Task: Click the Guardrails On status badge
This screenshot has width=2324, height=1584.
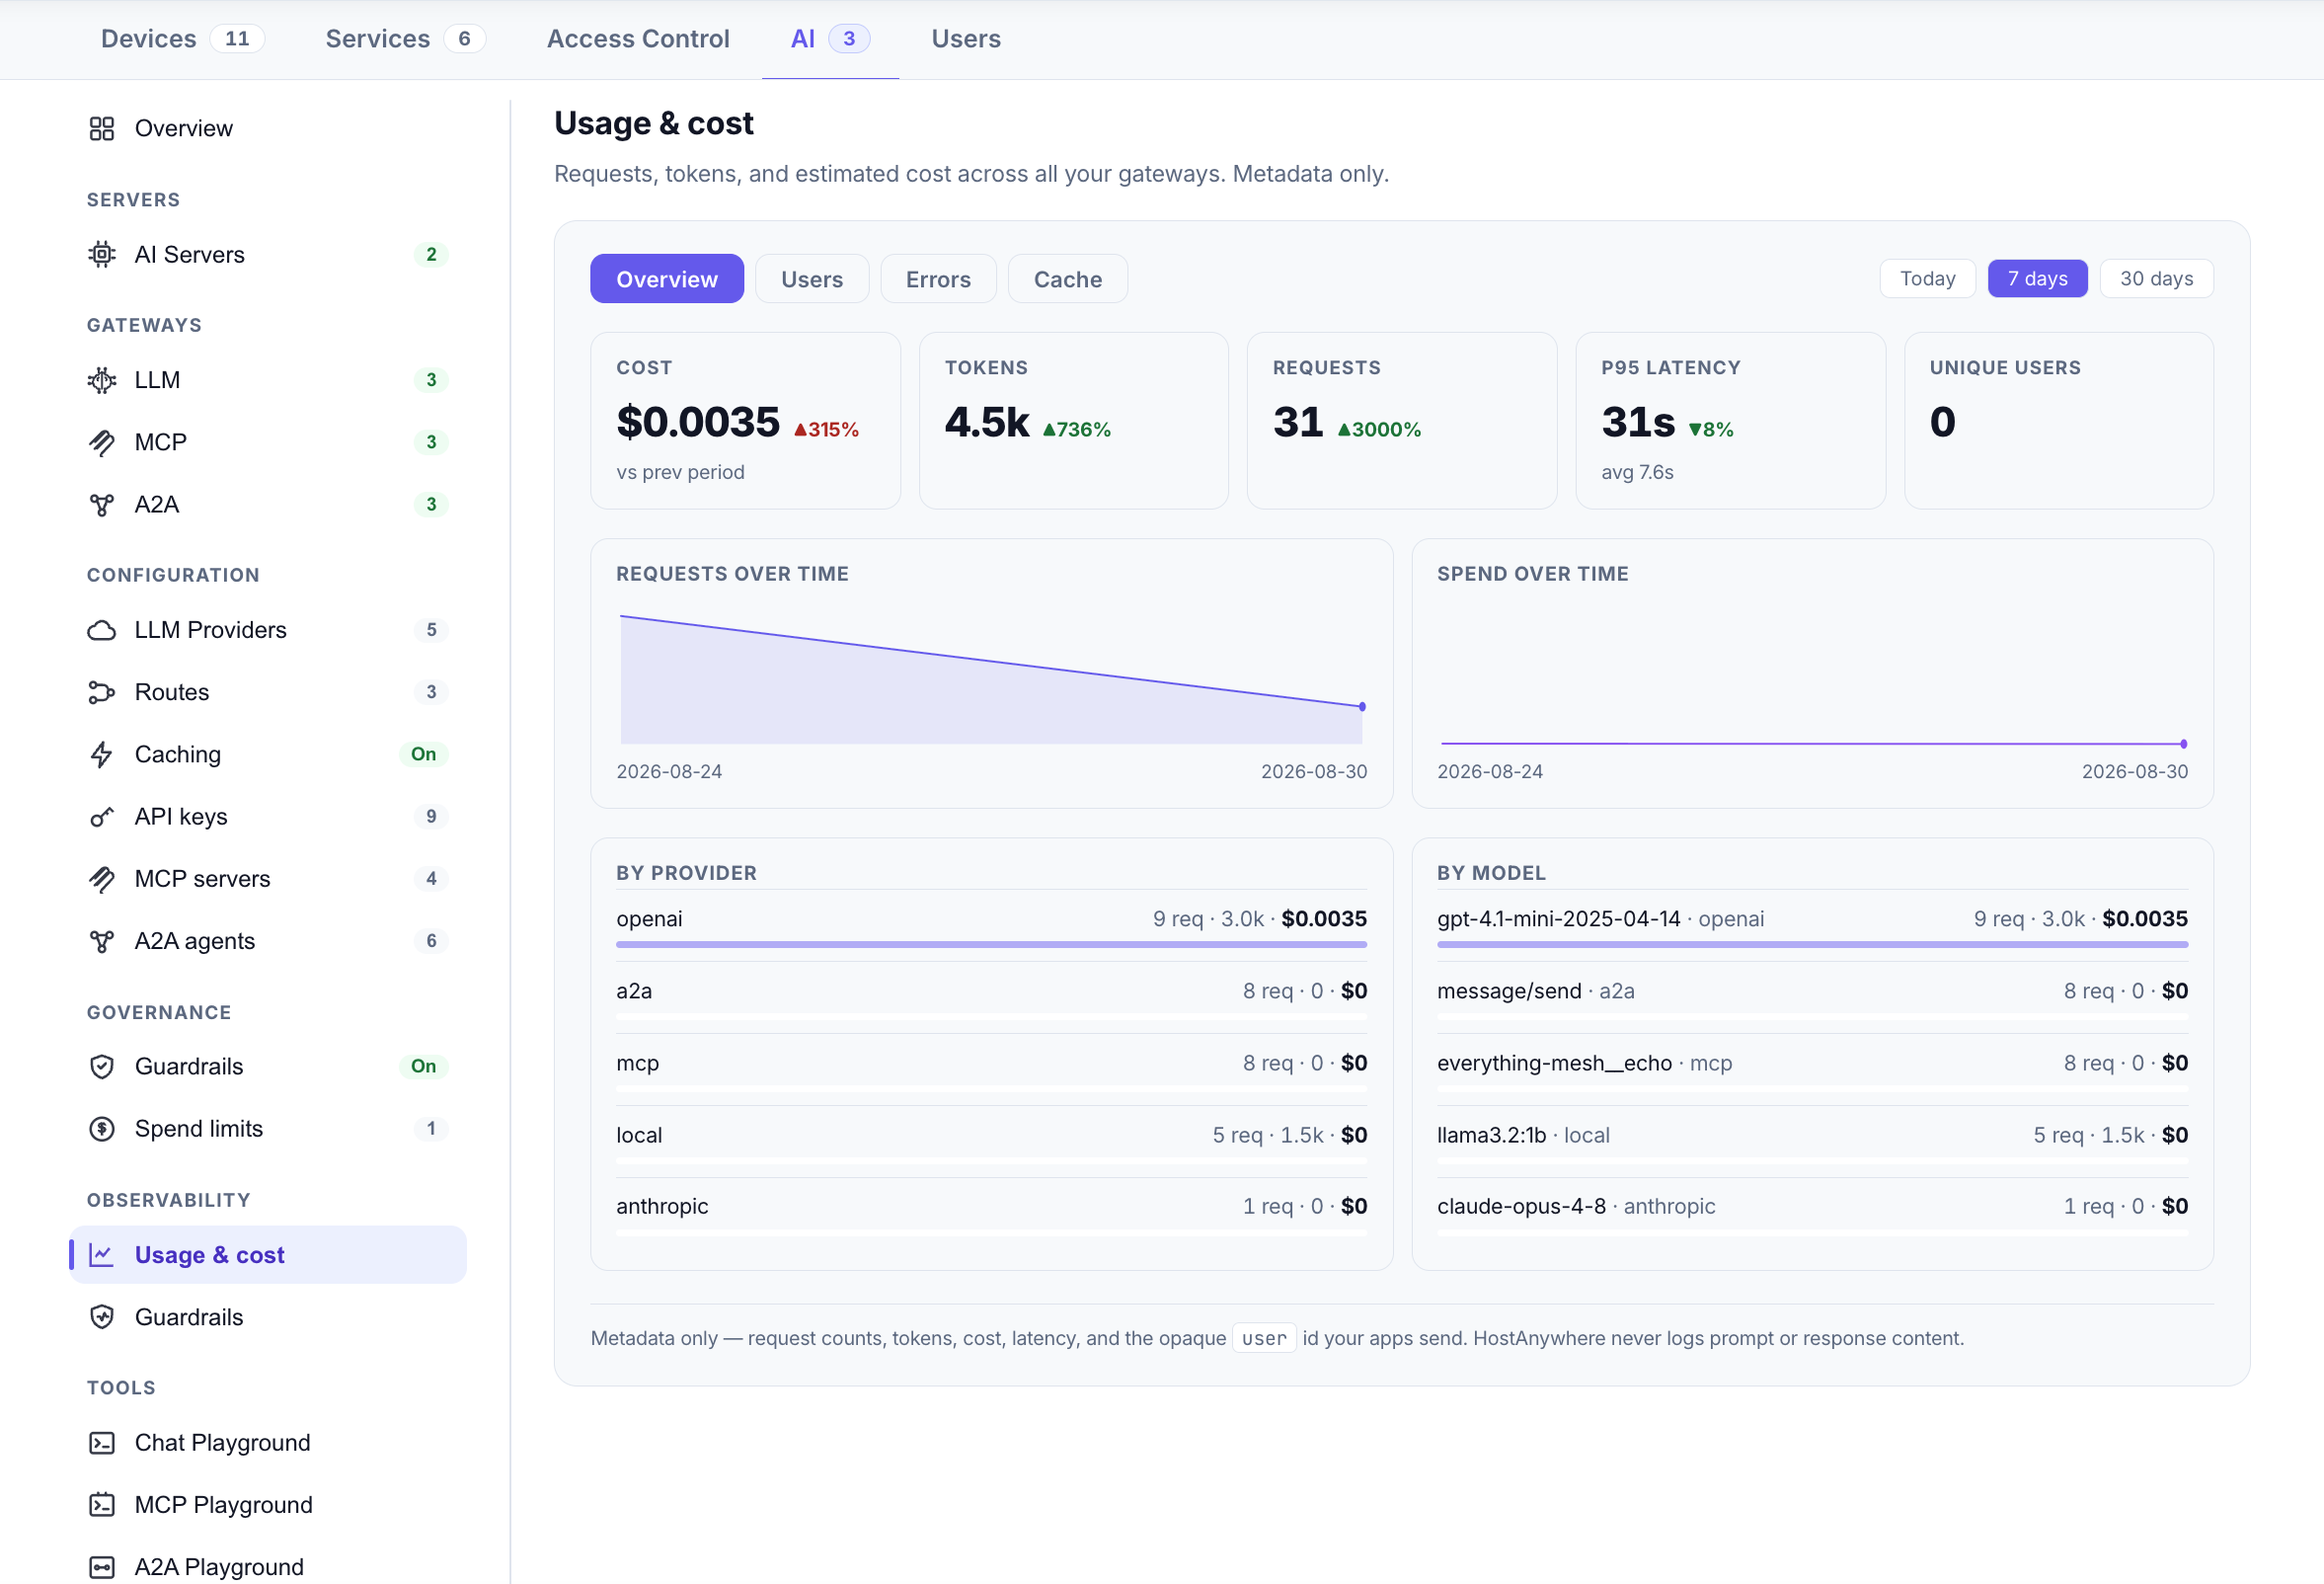Action: [424, 1067]
